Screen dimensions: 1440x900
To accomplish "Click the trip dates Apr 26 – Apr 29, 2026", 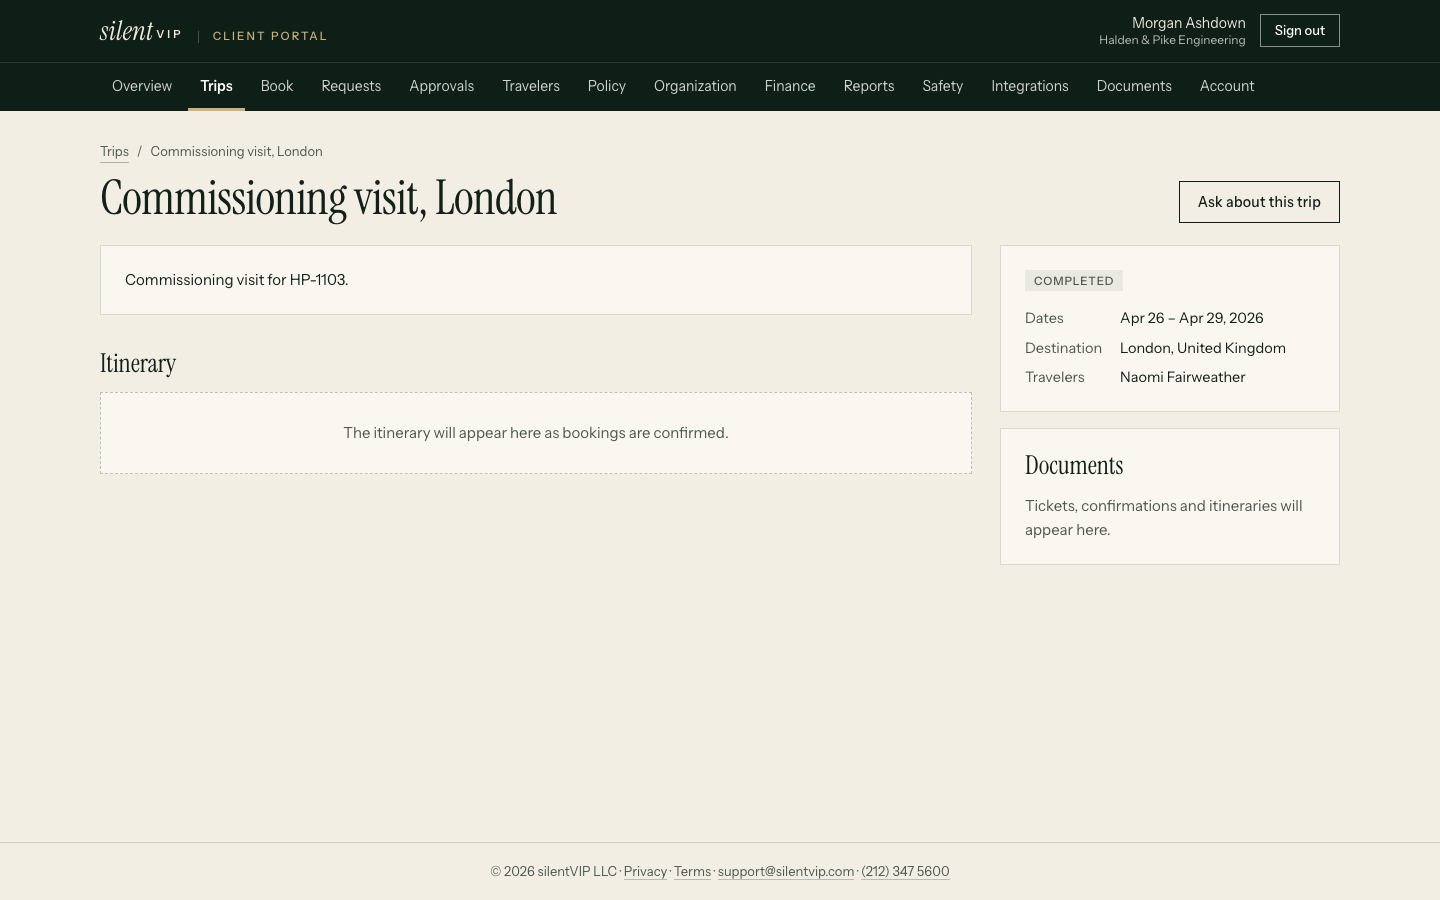I will coord(1192,318).
